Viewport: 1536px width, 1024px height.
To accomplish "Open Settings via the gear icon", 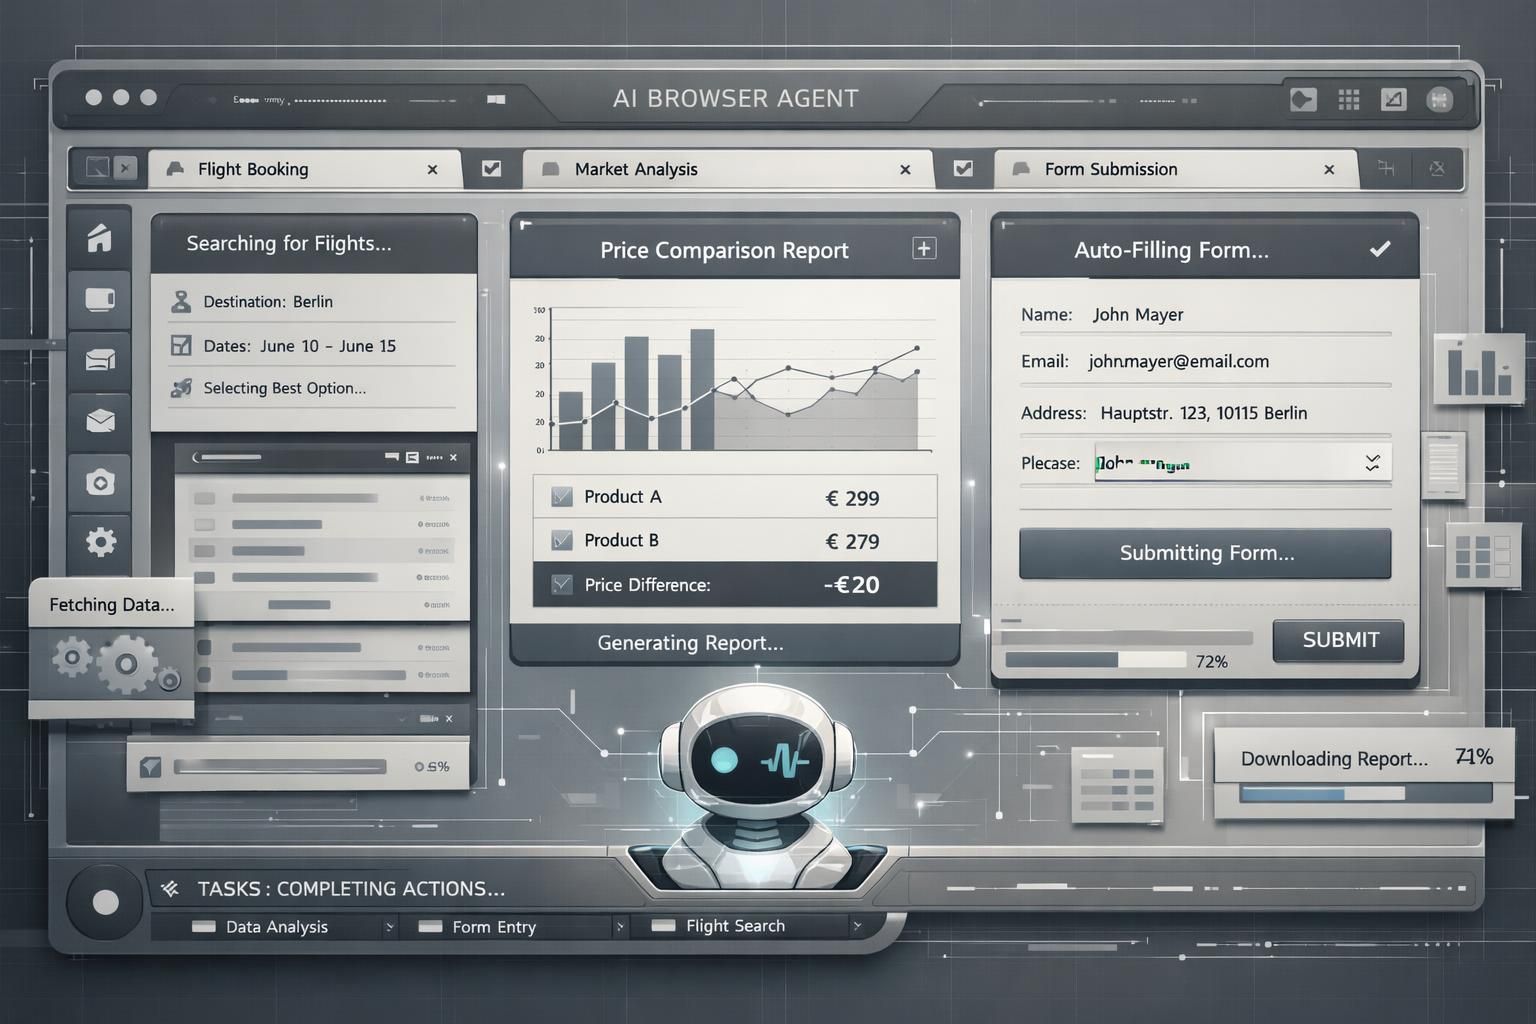I will pos(99,542).
